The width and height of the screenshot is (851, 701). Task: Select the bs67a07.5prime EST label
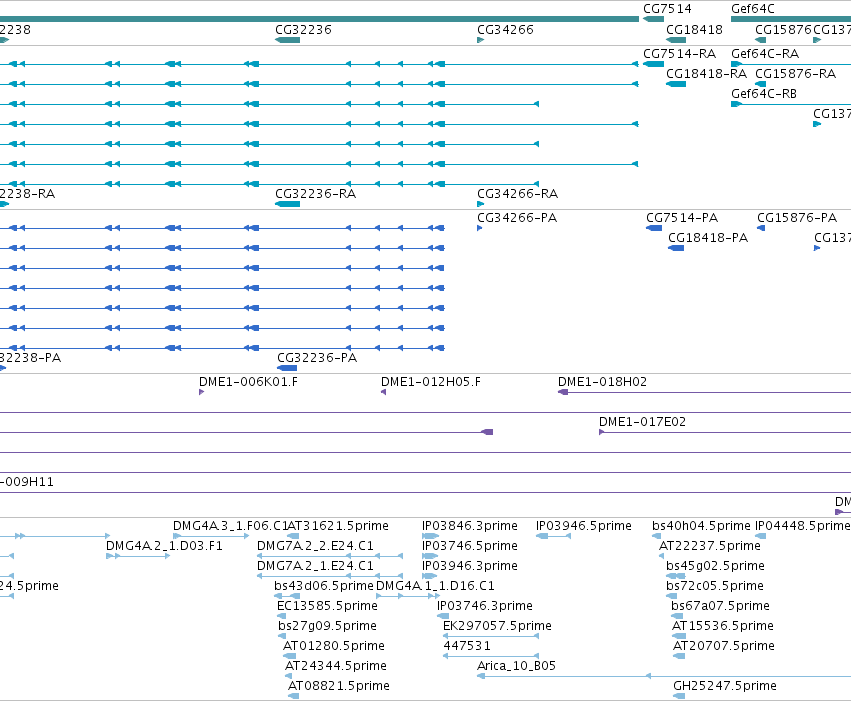720,606
